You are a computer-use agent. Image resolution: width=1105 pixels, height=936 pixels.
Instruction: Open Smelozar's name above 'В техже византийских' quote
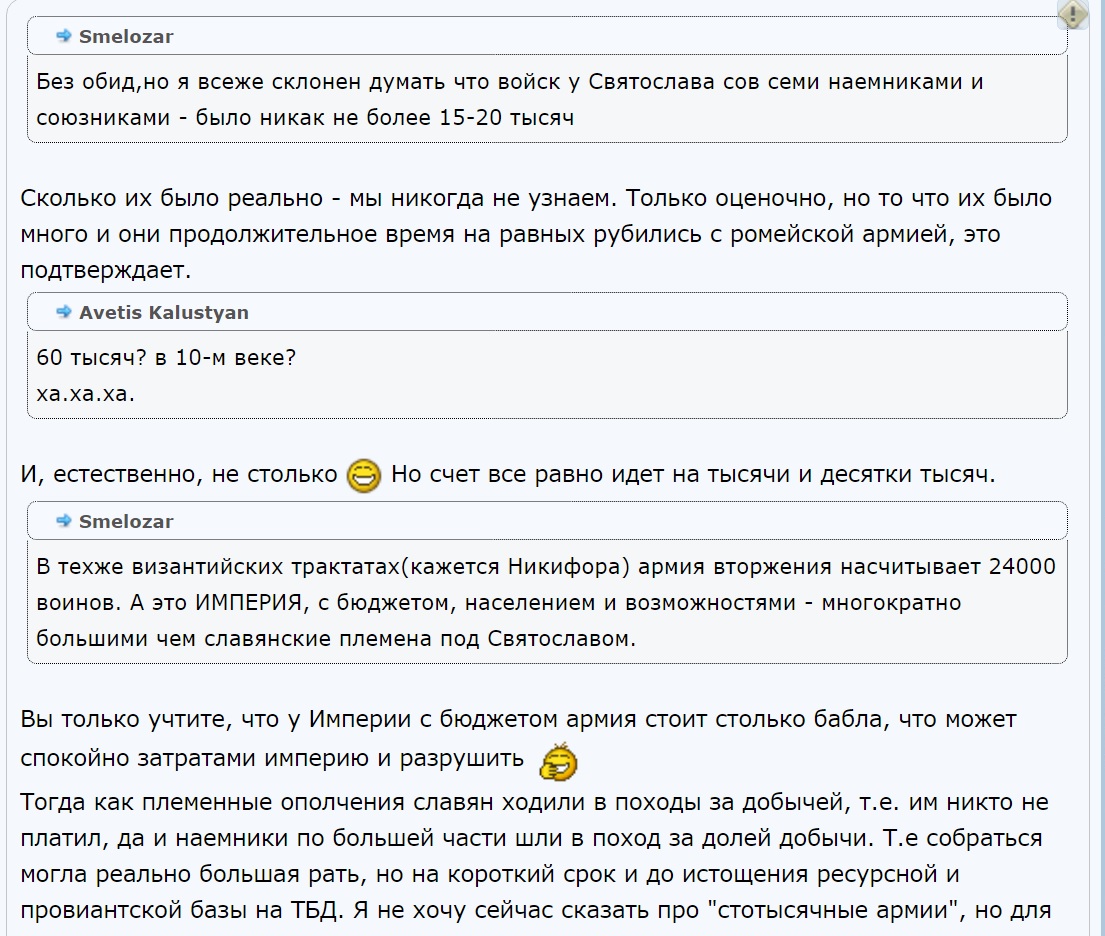(x=126, y=522)
